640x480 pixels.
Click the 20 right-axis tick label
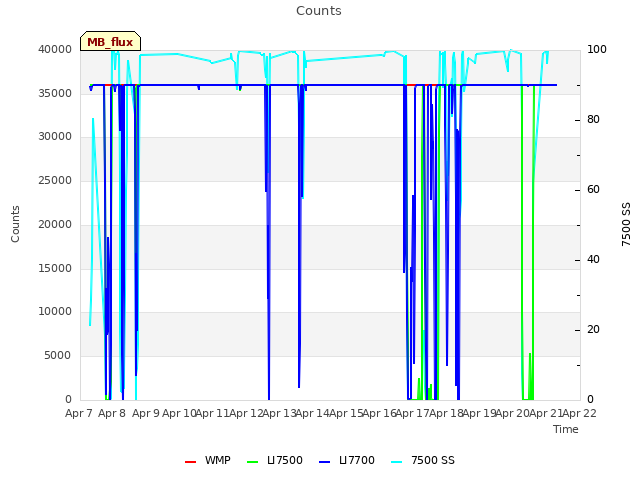[x=593, y=329]
